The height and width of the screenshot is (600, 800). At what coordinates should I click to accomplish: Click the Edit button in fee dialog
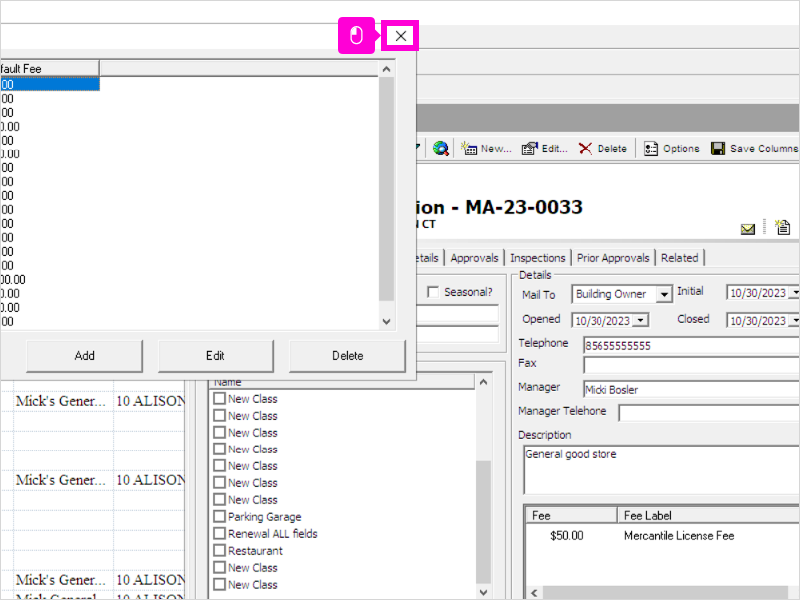[215, 356]
